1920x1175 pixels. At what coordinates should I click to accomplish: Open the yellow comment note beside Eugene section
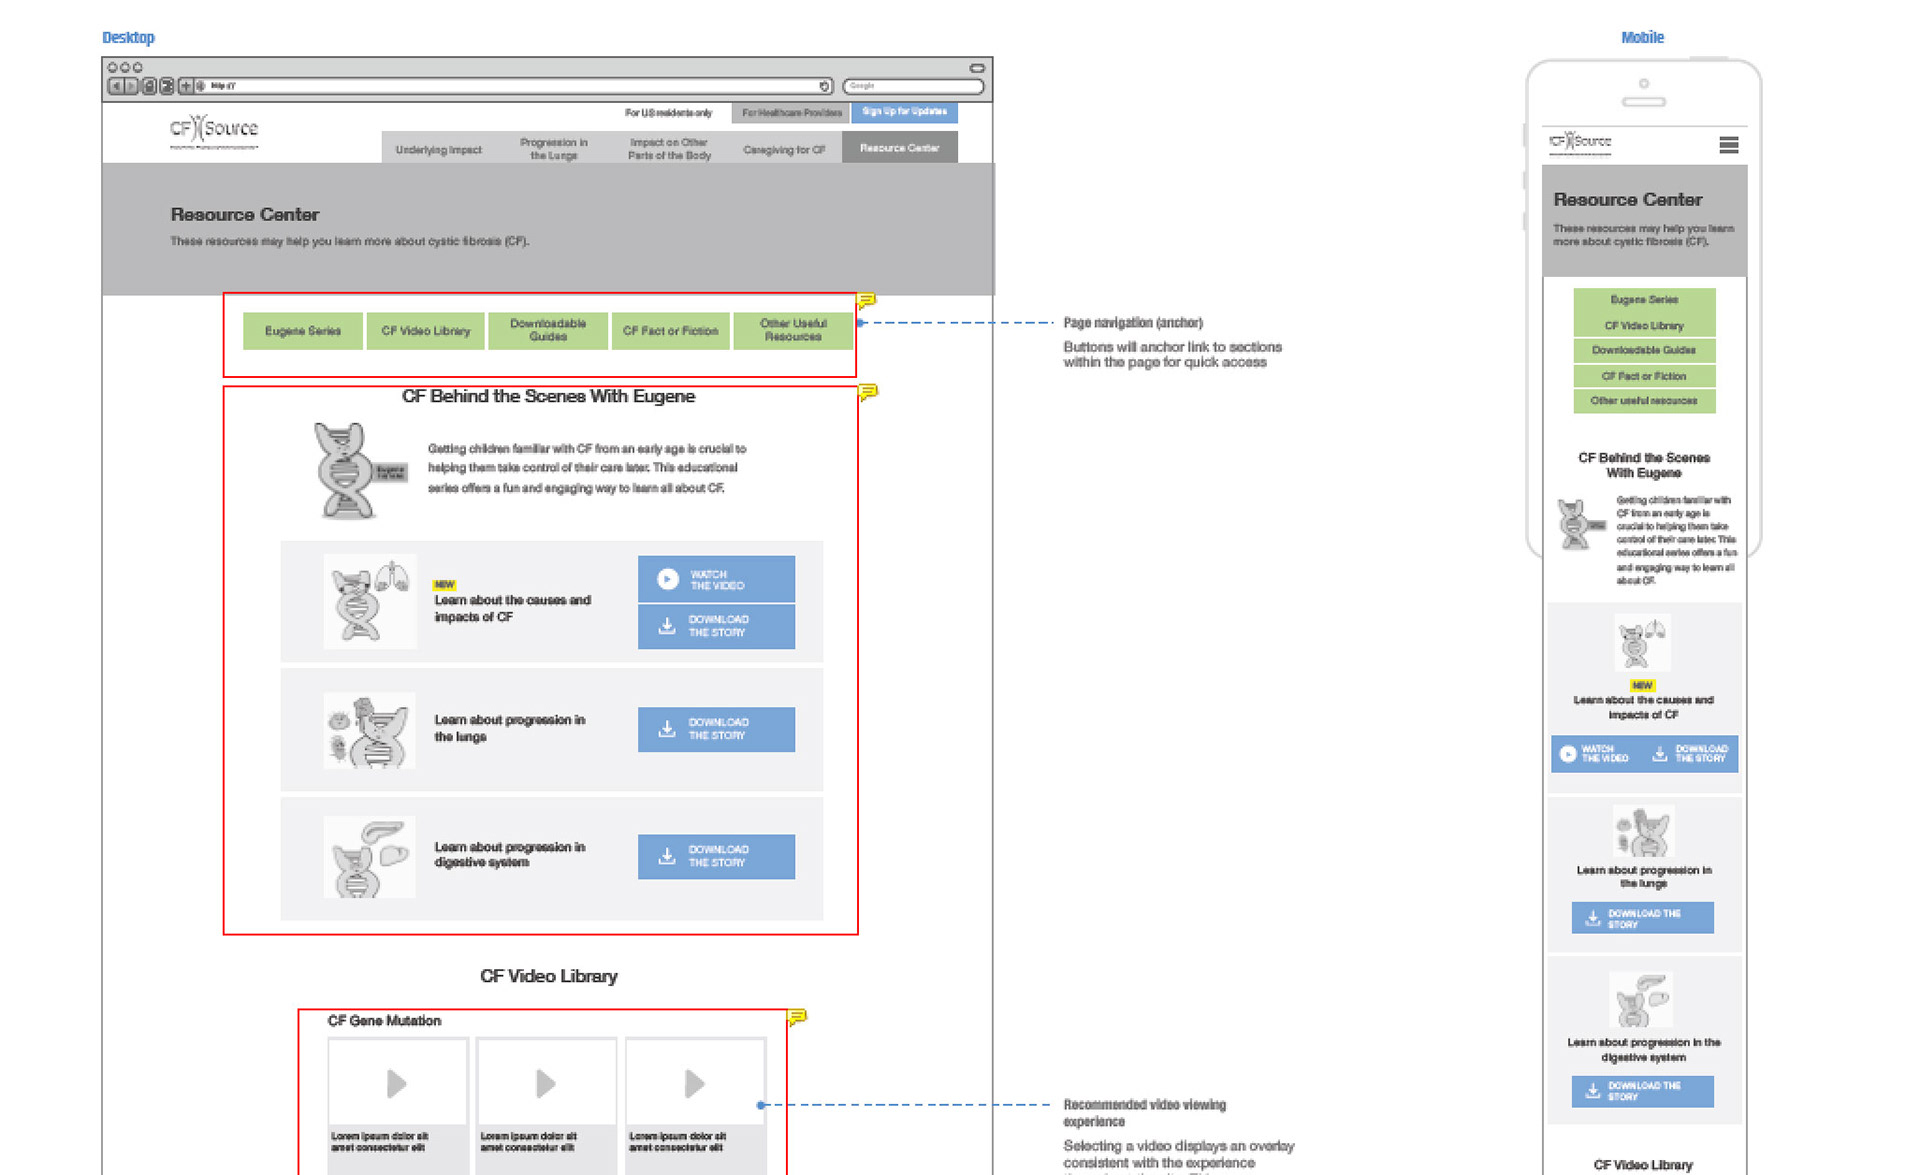(868, 392)
